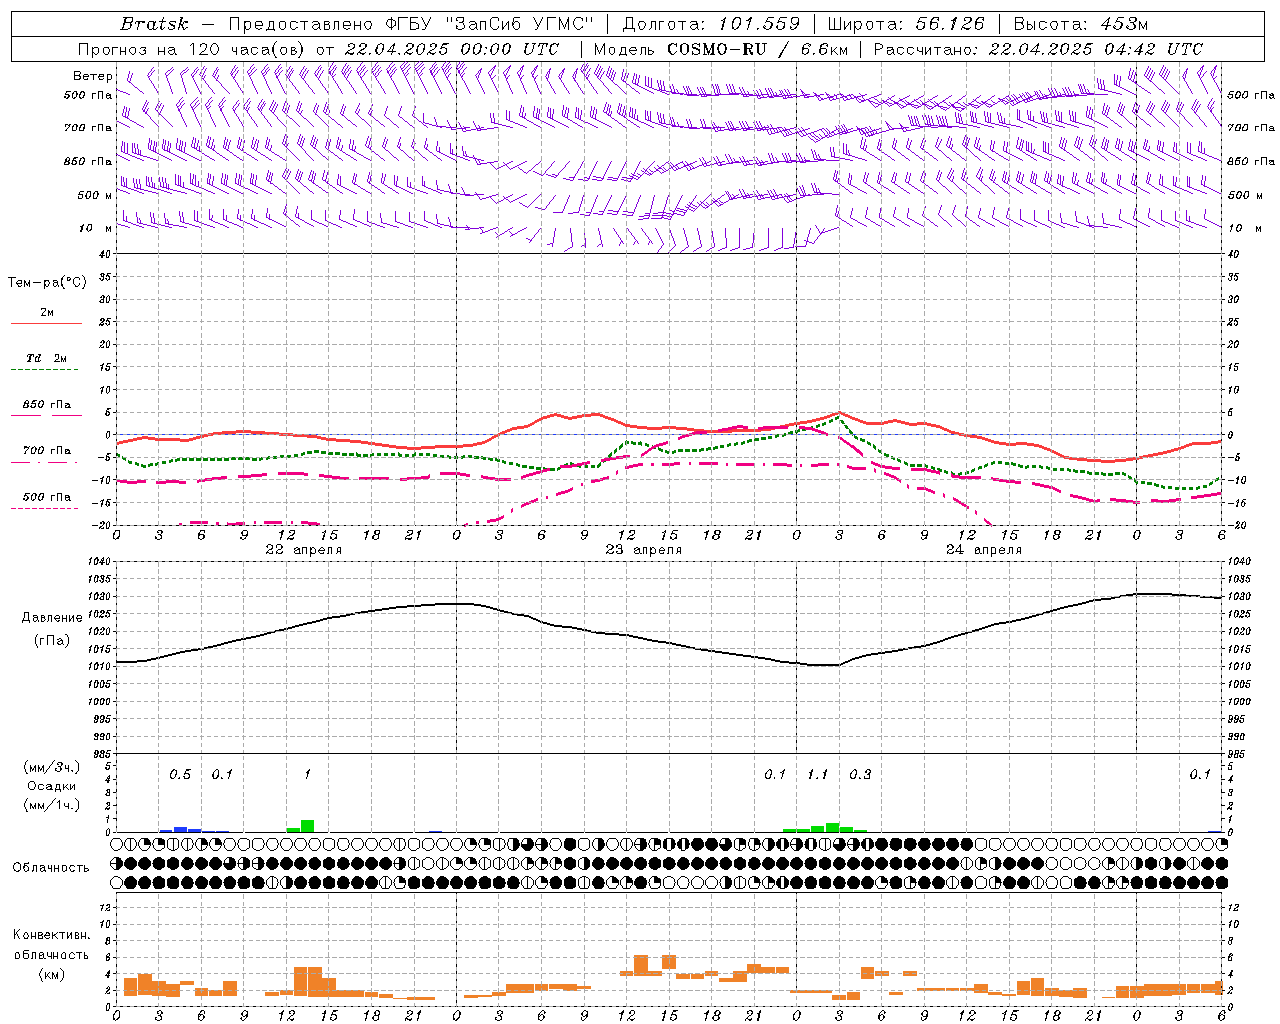The width and height of the screenshot is (1280, 1024).
Task: Click the Bratsk station title
Action: click(x=154, y=24)
